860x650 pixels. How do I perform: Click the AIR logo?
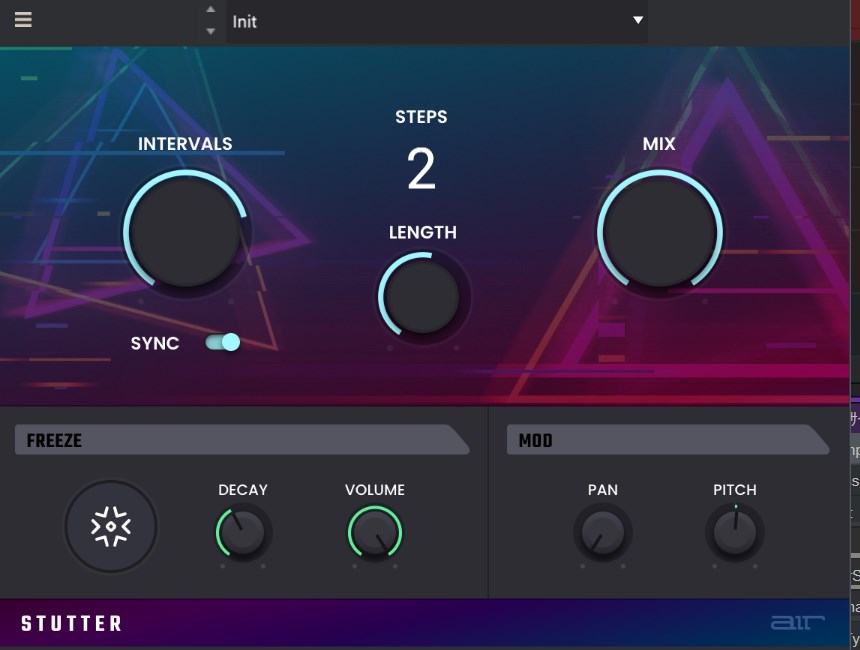point(797,623)
